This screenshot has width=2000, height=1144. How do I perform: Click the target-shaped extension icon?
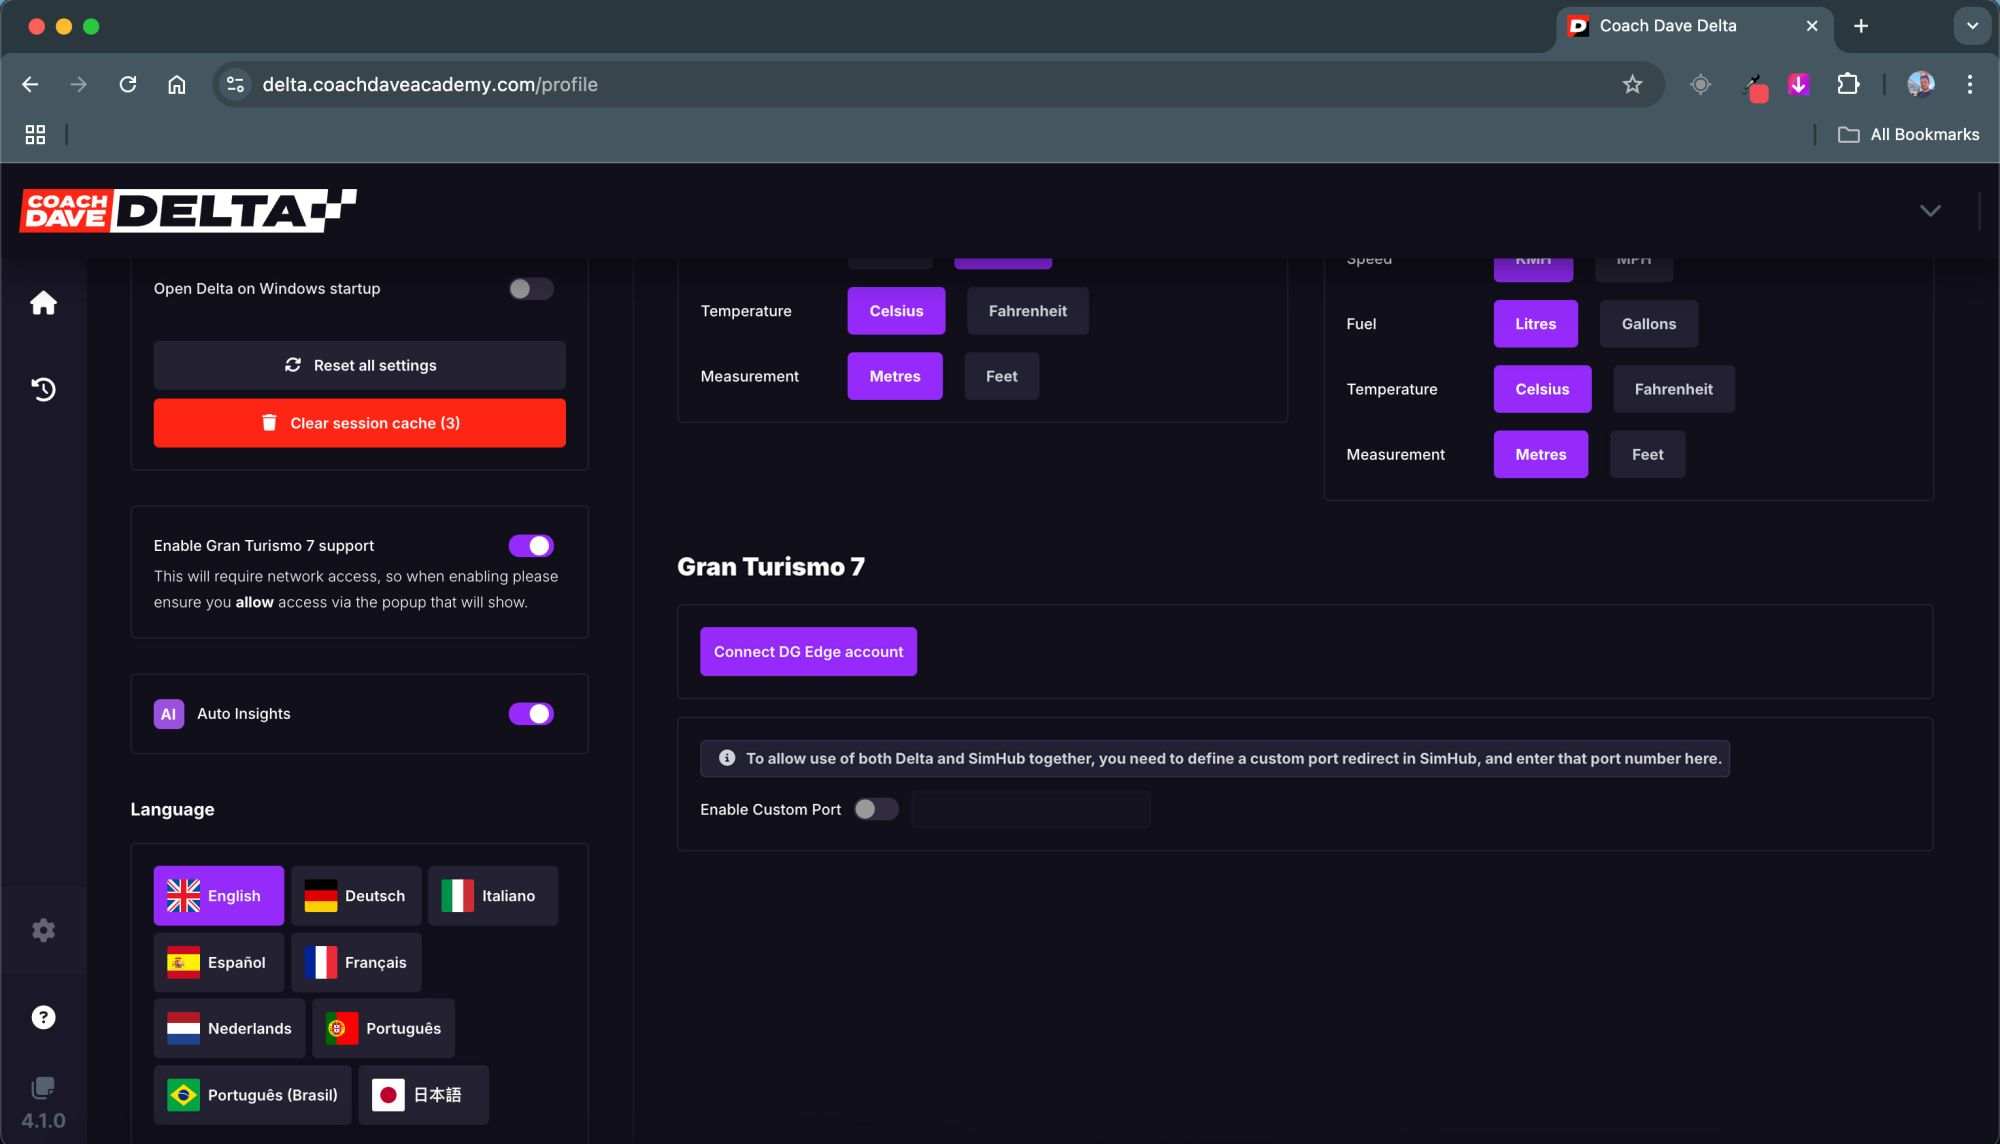1700,84
